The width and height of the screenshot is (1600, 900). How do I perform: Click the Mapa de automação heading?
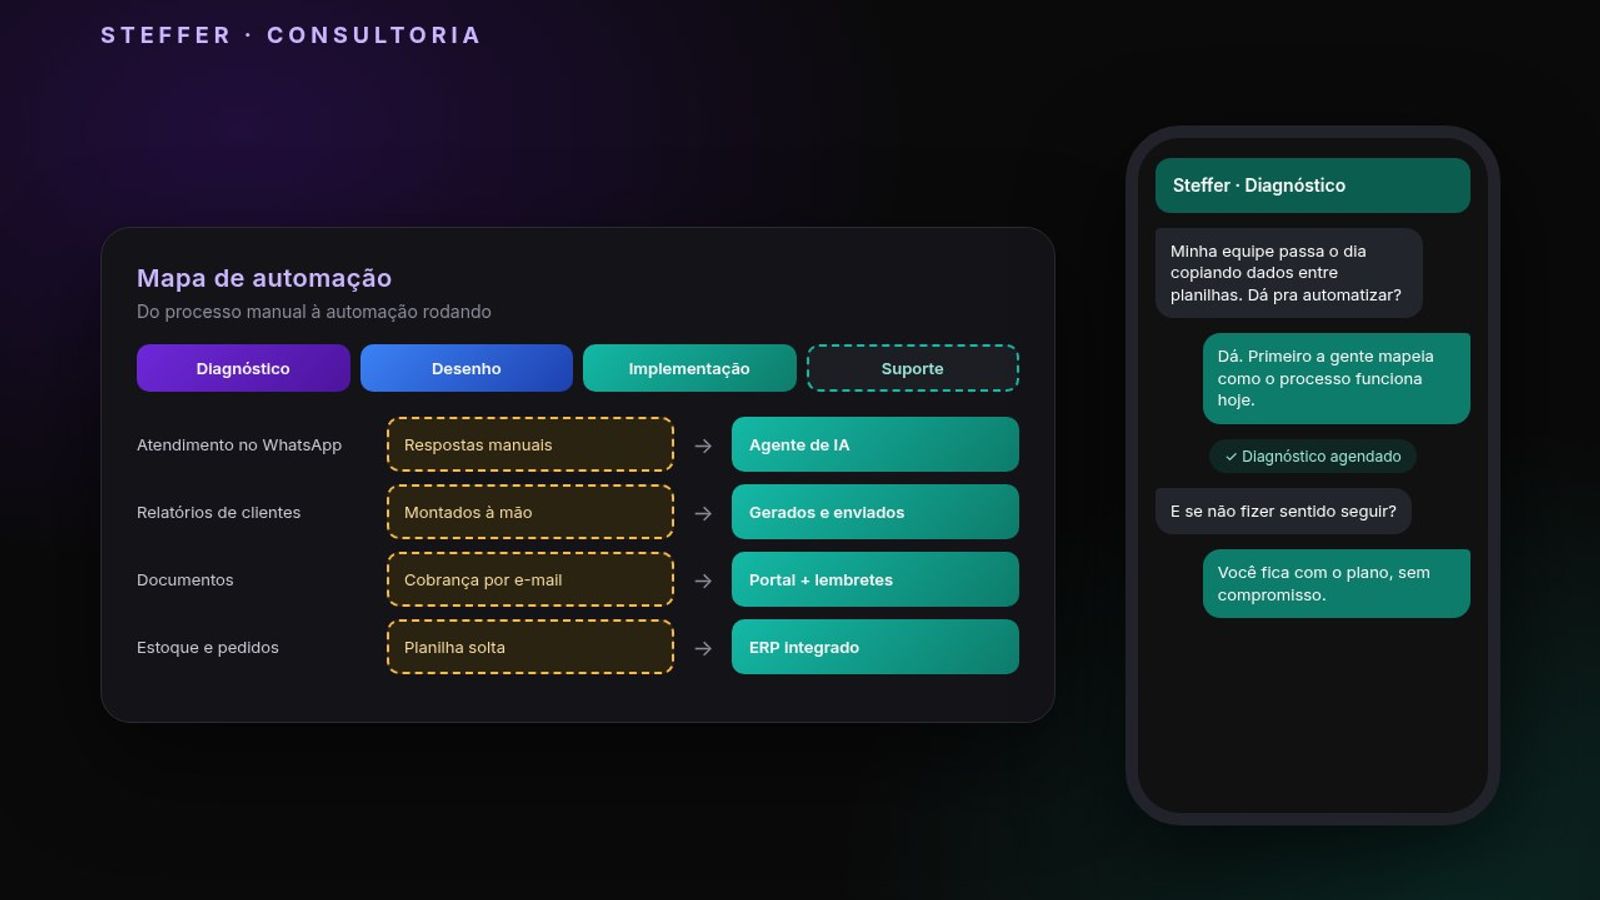[264, 278]
